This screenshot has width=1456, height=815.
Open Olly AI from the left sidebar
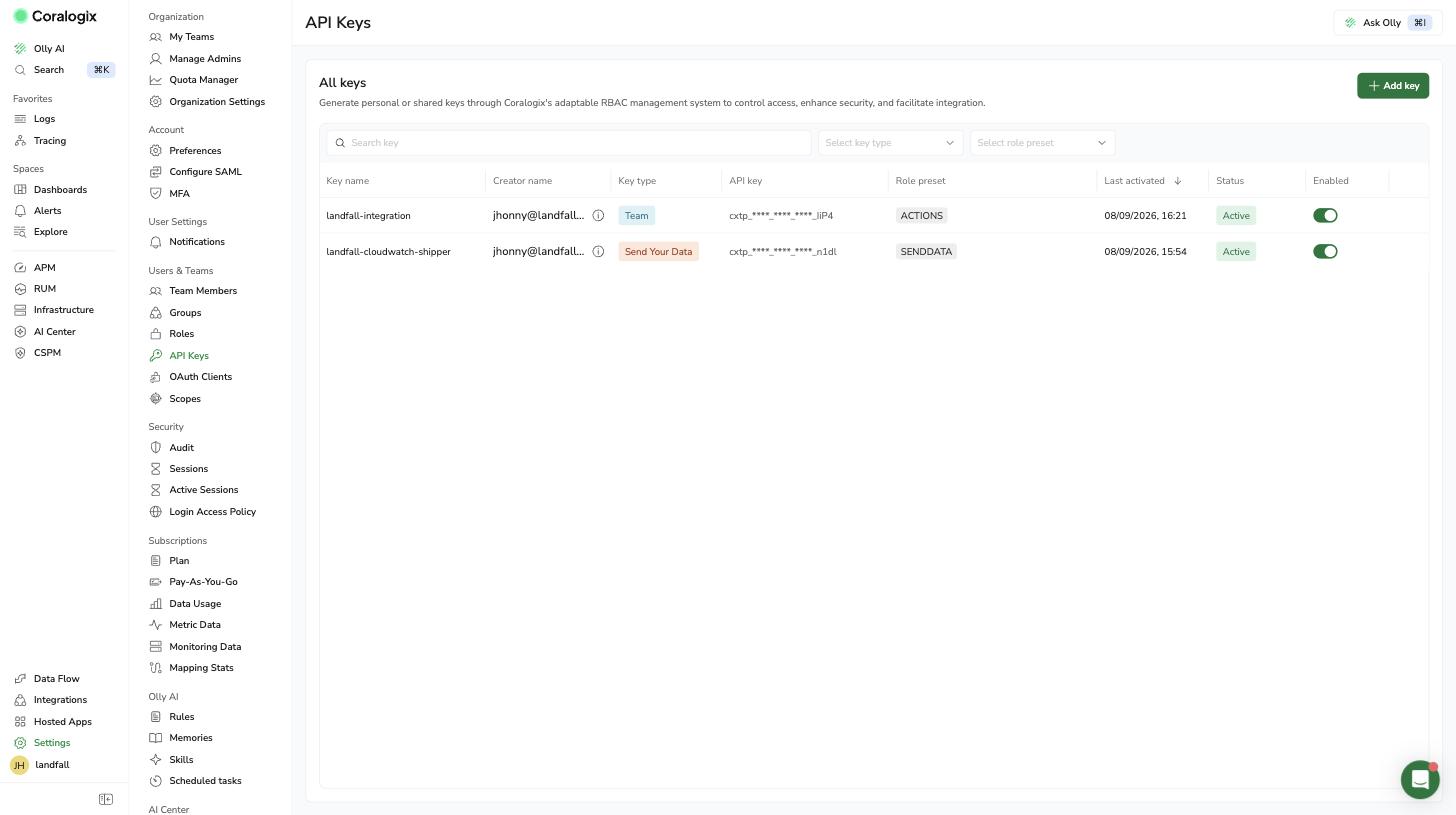pyautogui.click(x=39, y=48)
